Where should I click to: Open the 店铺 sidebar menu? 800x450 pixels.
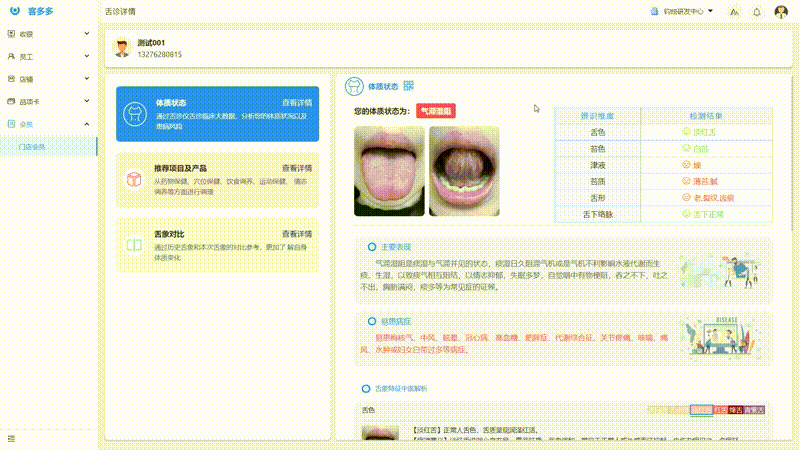(48, 79)
